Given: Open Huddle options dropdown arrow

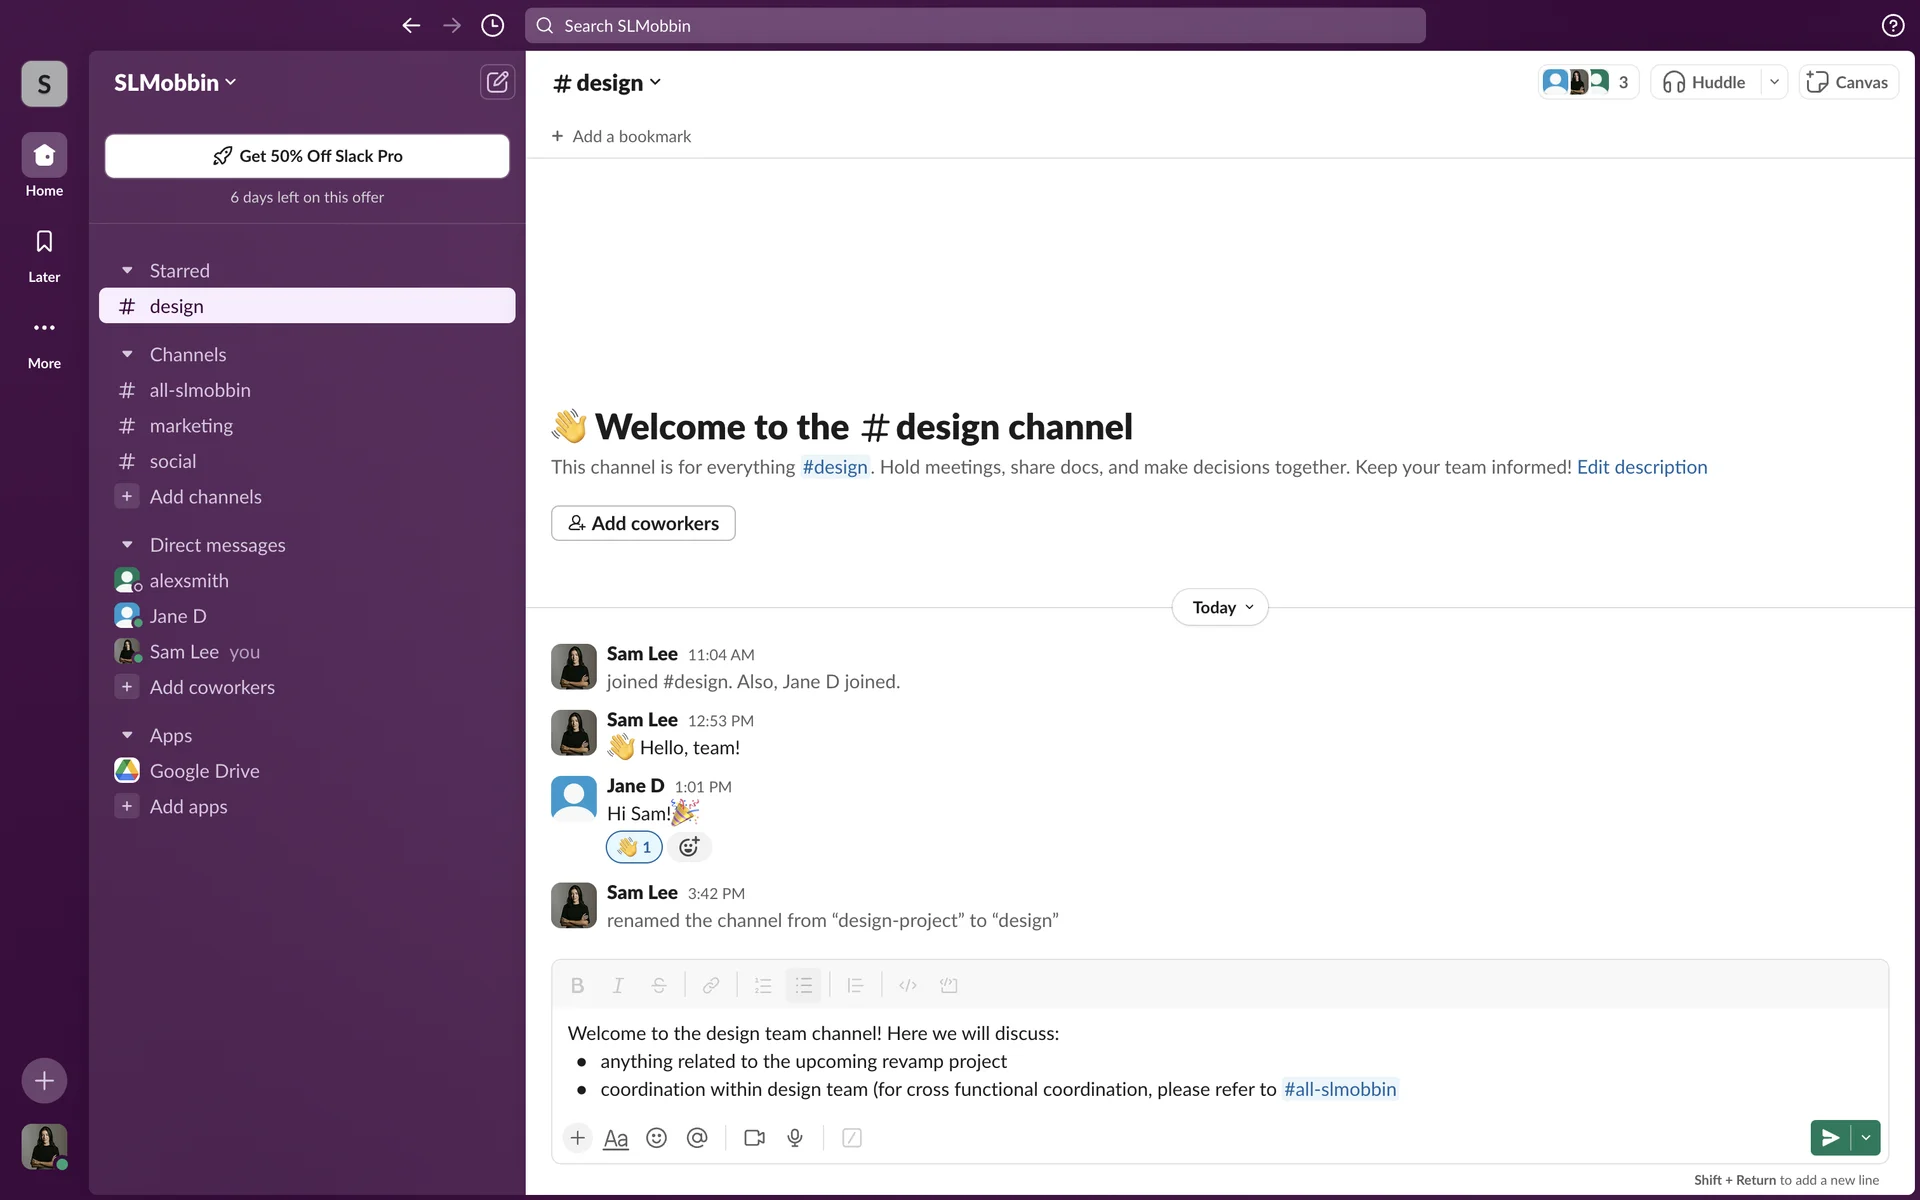Looking at the screenshot, I should (x=1774, y=82).
